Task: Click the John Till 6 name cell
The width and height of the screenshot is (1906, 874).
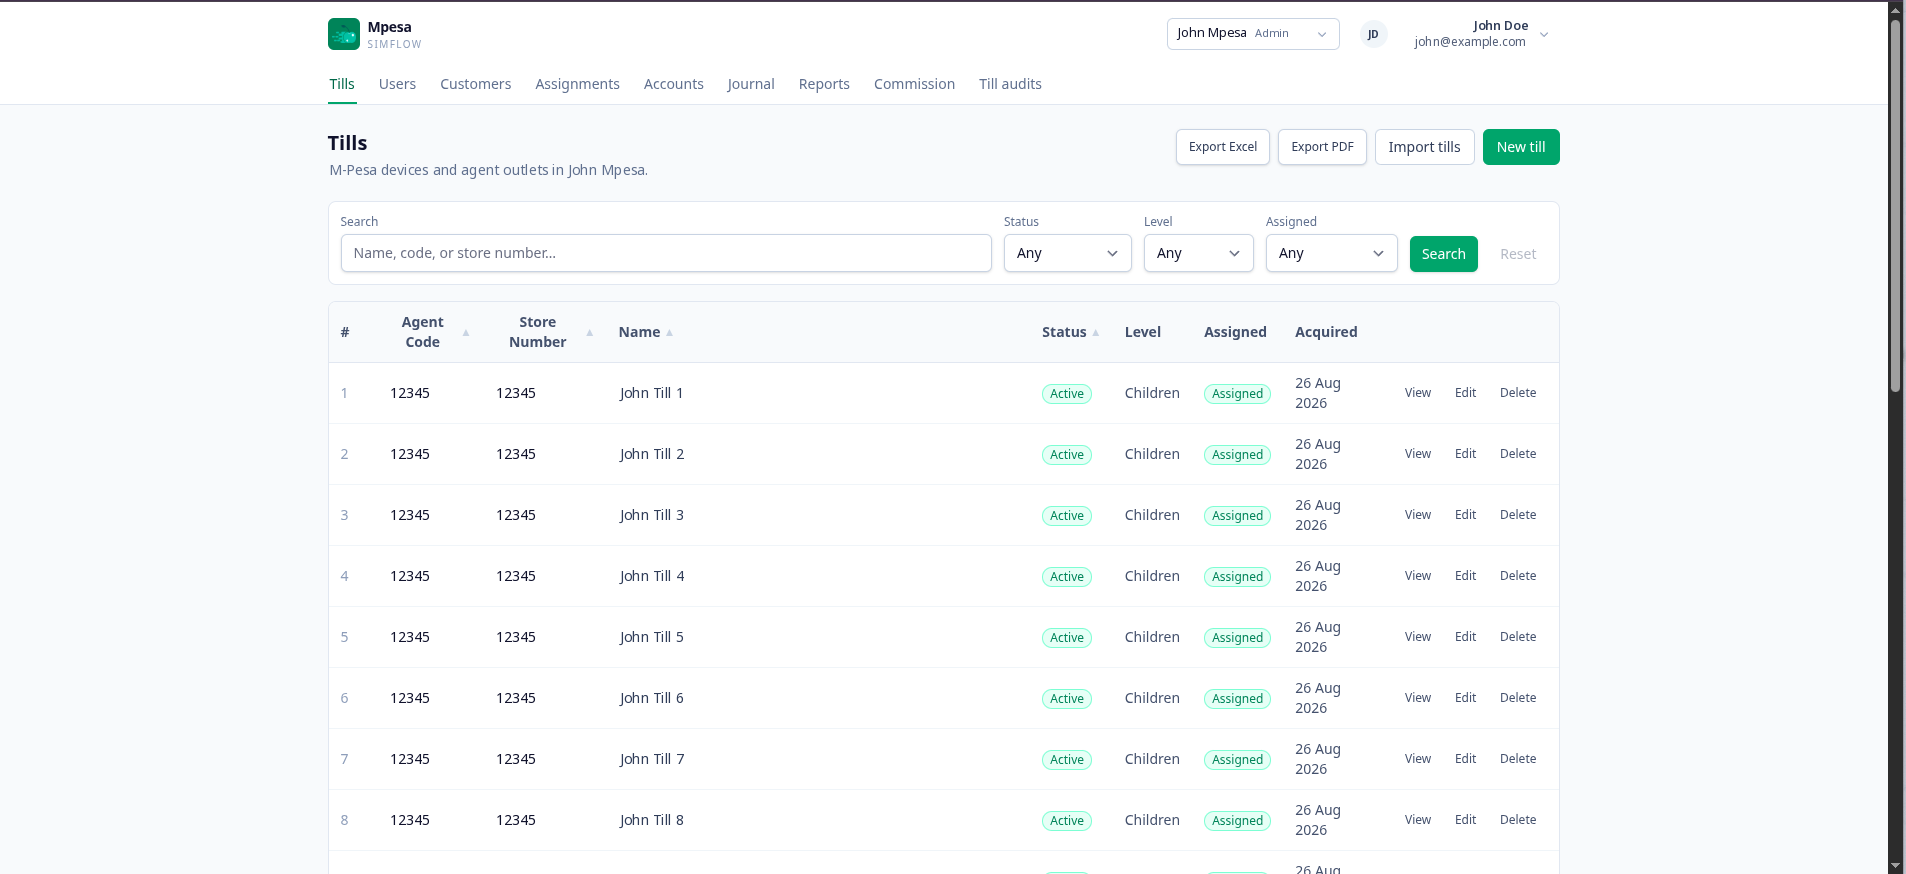Action: (652, 698)
